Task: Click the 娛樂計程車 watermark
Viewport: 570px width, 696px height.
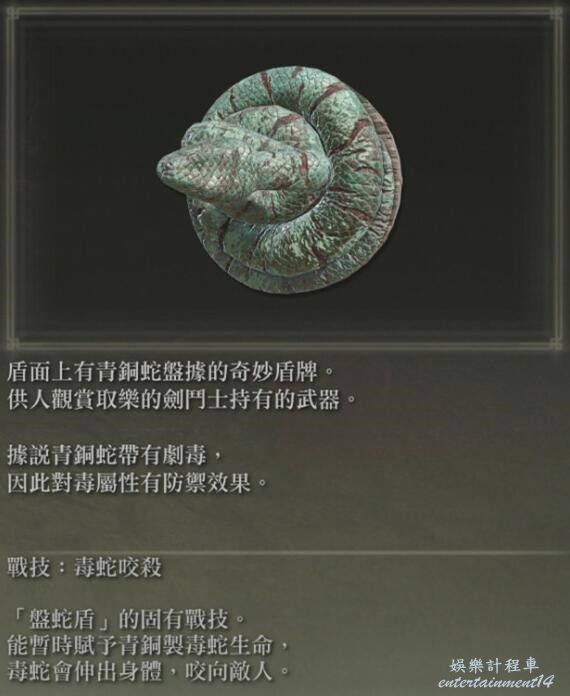Action: coord(494,664)
